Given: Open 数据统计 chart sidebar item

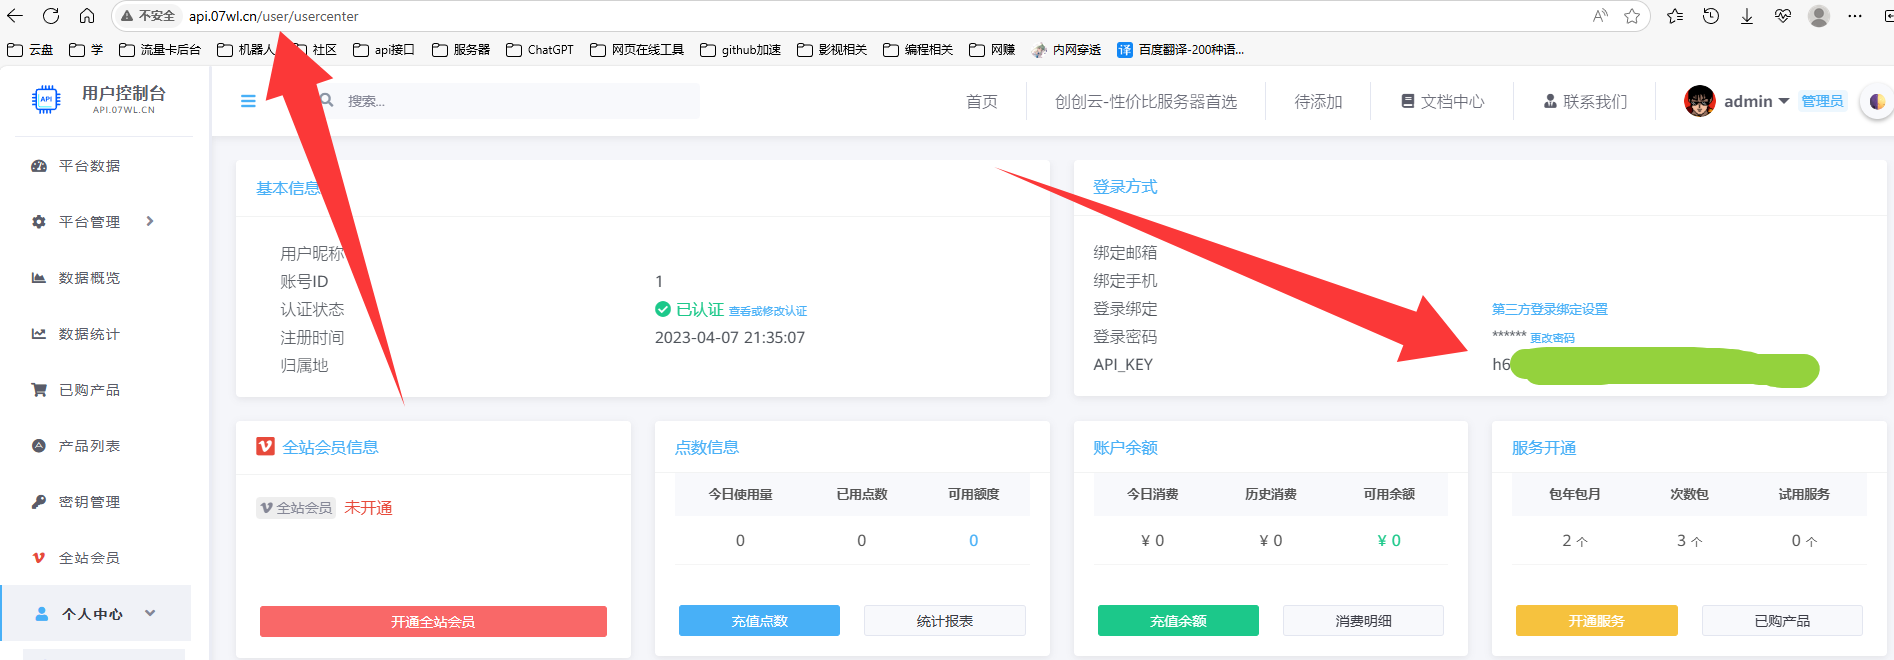Looking at the screenshot, I should coord(89,334).
